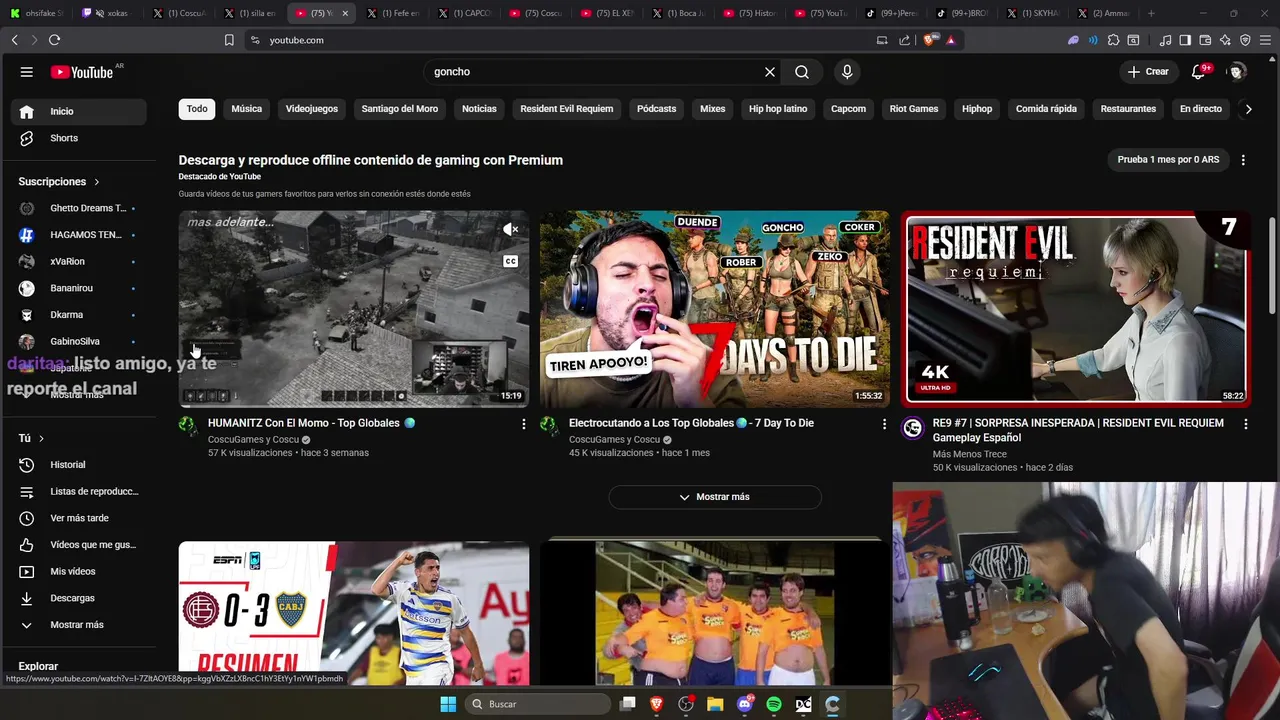Open YouTube notifications bell
Image resolution: width=1280 pixels, height=720 pixels.
[1199, 72]
